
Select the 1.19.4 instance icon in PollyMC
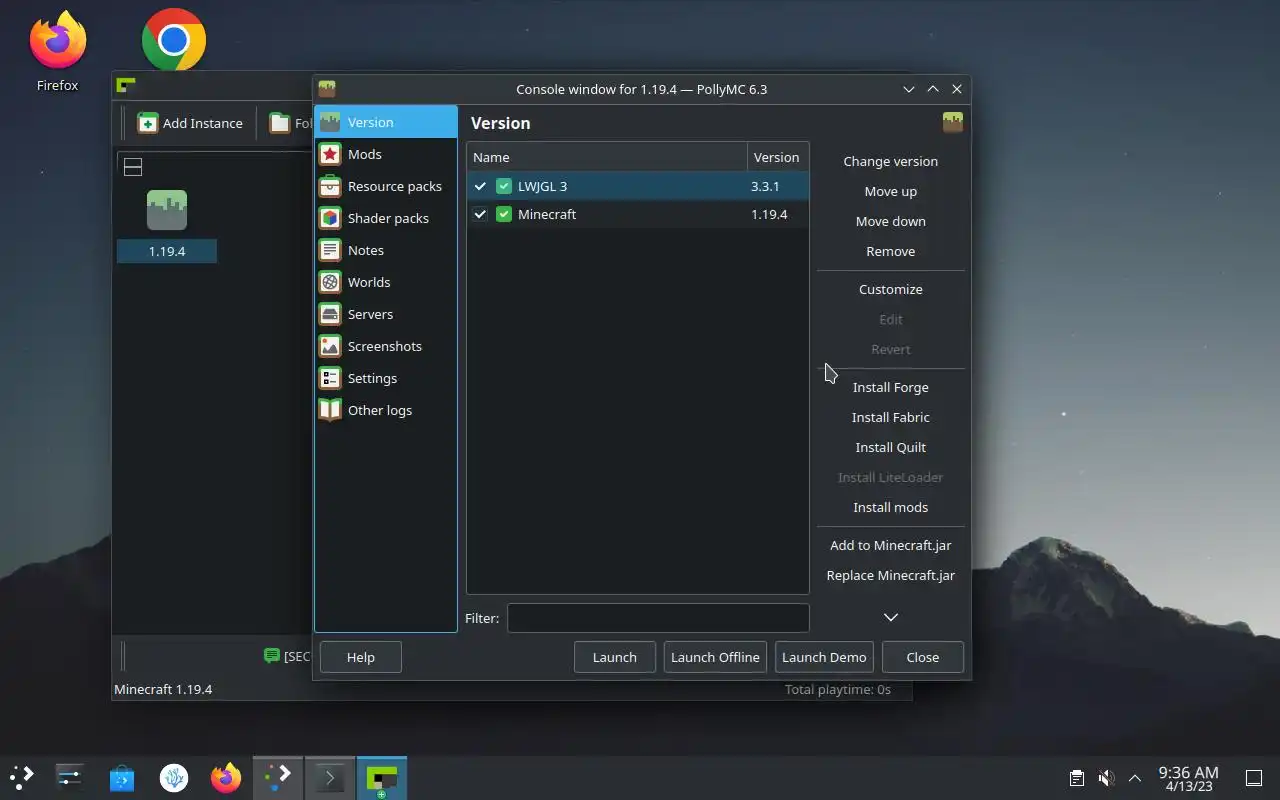167,210
